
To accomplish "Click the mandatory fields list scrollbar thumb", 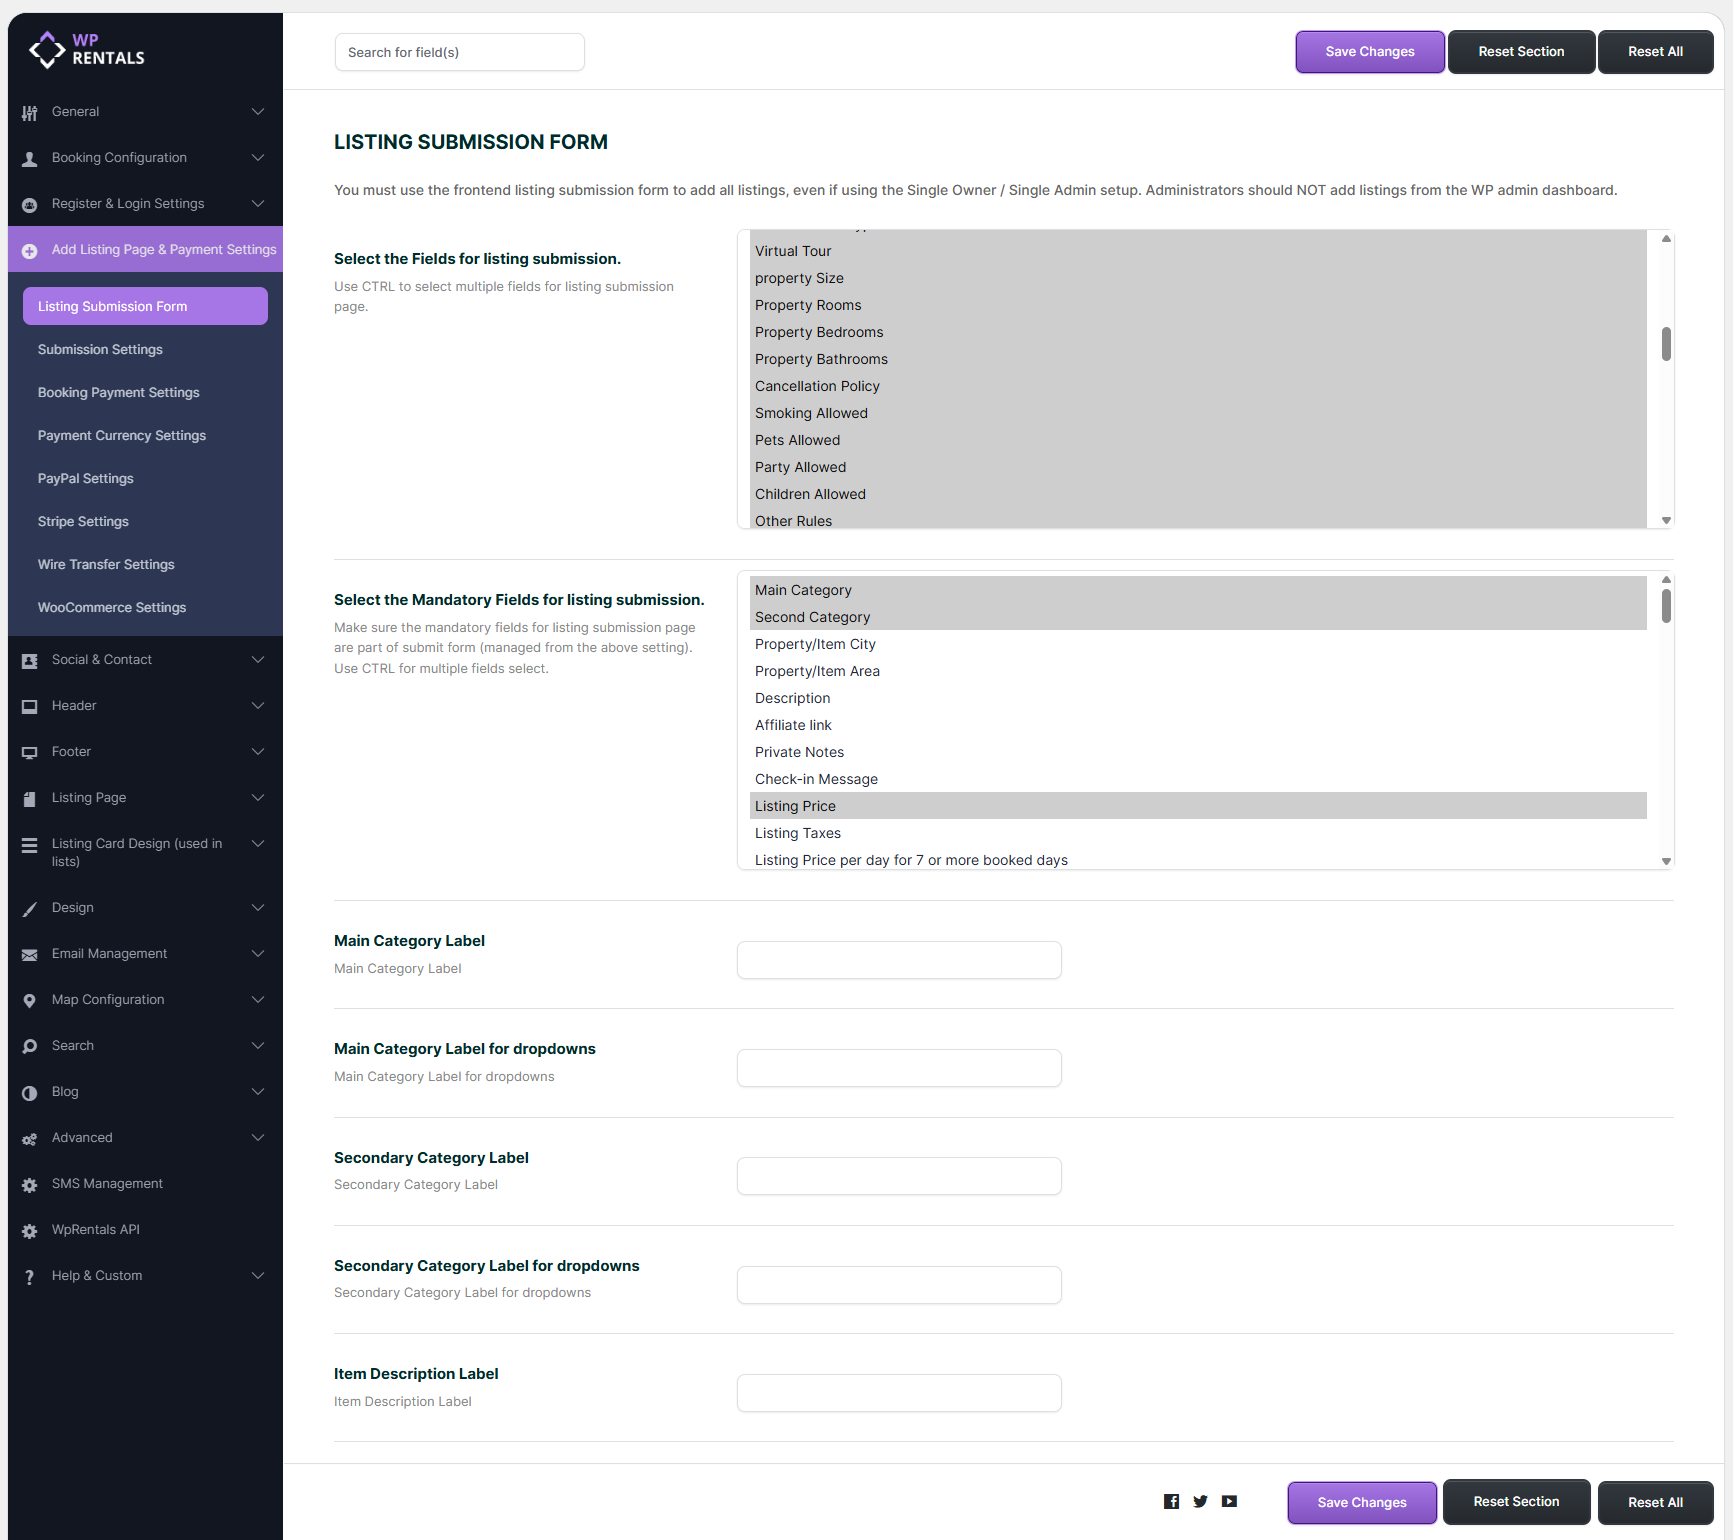I will point(1666,606).
